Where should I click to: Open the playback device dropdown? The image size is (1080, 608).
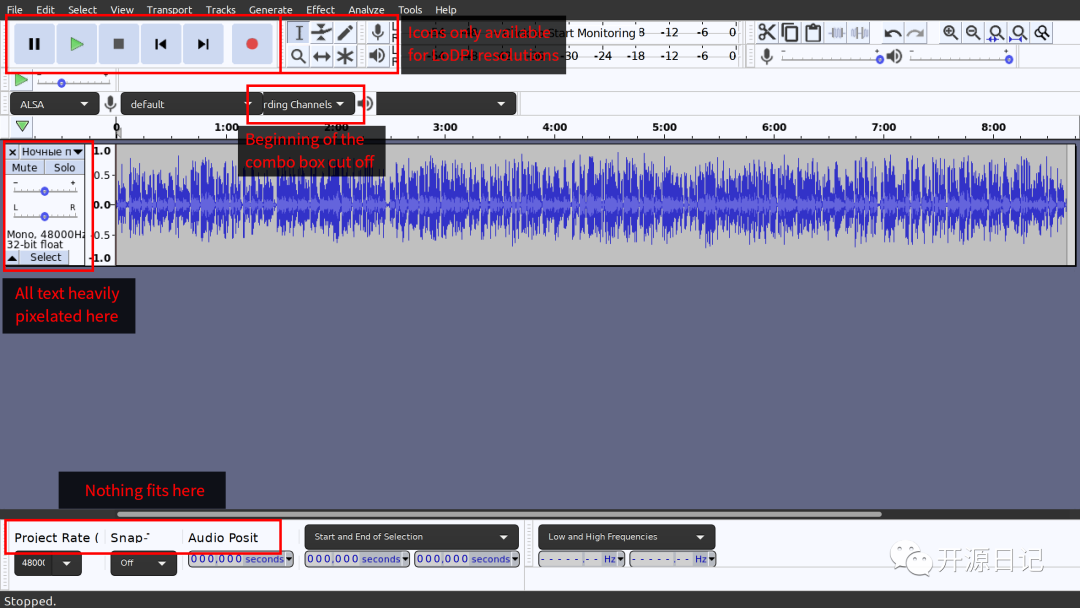tap(446, 104)
